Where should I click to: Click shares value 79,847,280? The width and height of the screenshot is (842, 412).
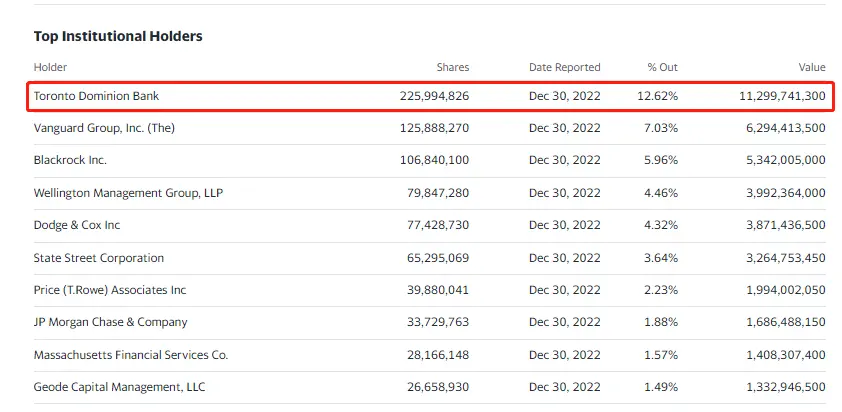(x=438, y=193)
